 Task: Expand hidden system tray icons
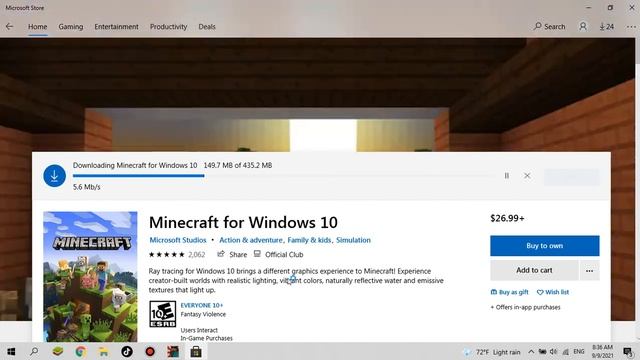[x=531, y=351]
